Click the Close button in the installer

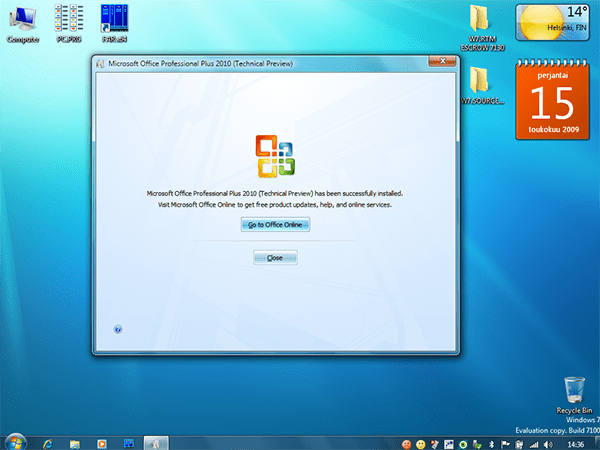[275, 258]
